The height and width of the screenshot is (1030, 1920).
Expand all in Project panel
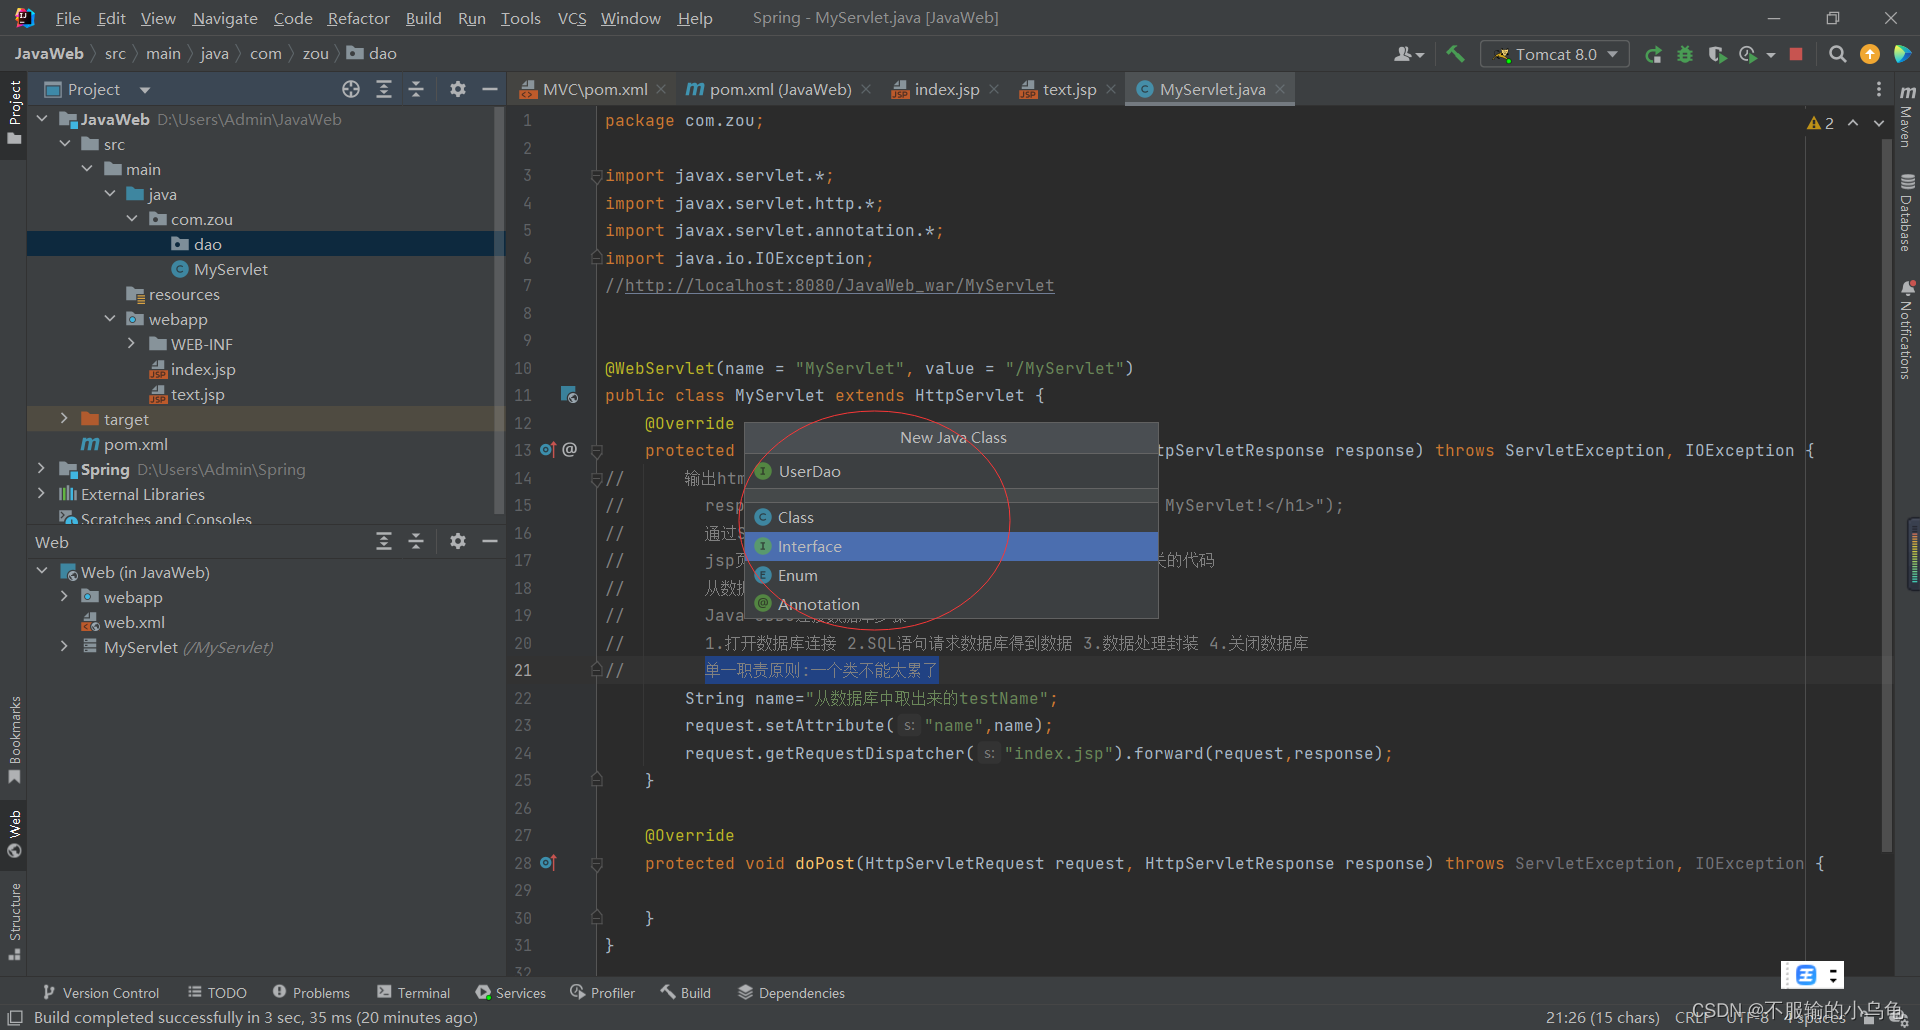click(x=384, y=89)
